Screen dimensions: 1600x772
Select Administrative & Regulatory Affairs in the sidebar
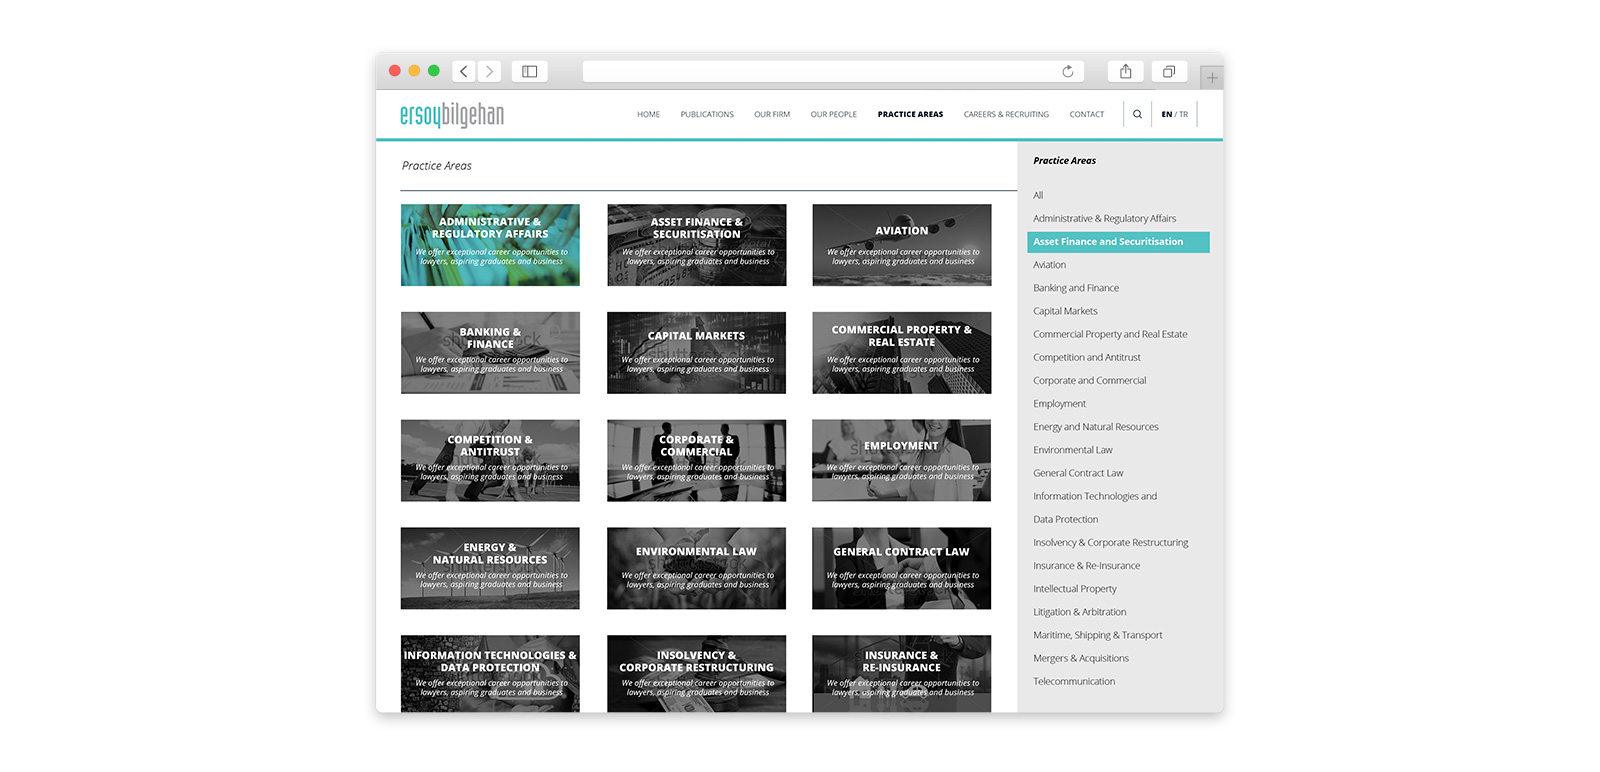(1105, 218)
